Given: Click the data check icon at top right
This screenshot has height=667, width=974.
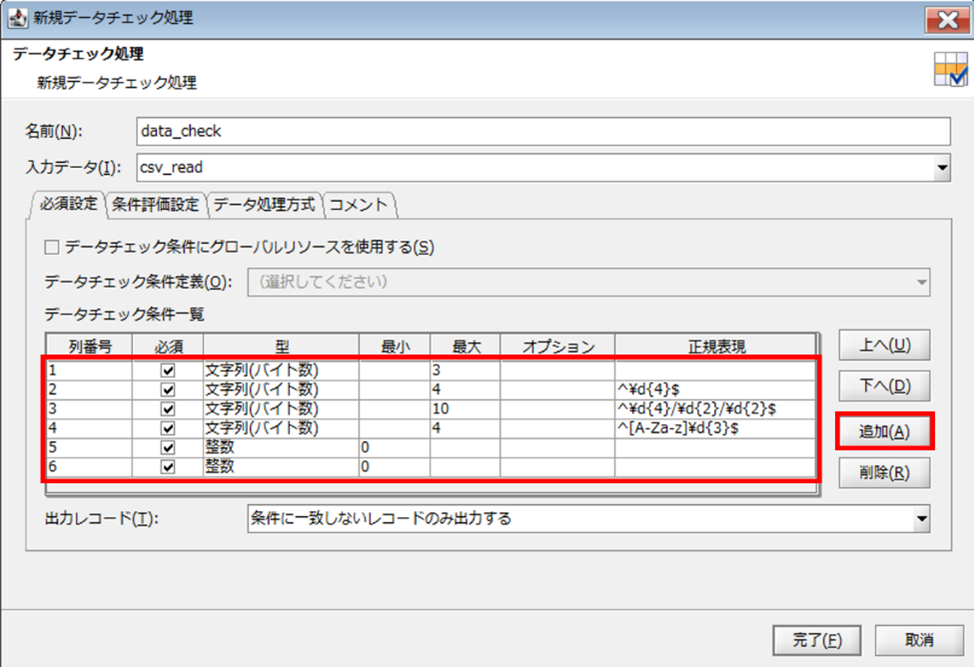Looking at the screenshot, I should 949,69.
